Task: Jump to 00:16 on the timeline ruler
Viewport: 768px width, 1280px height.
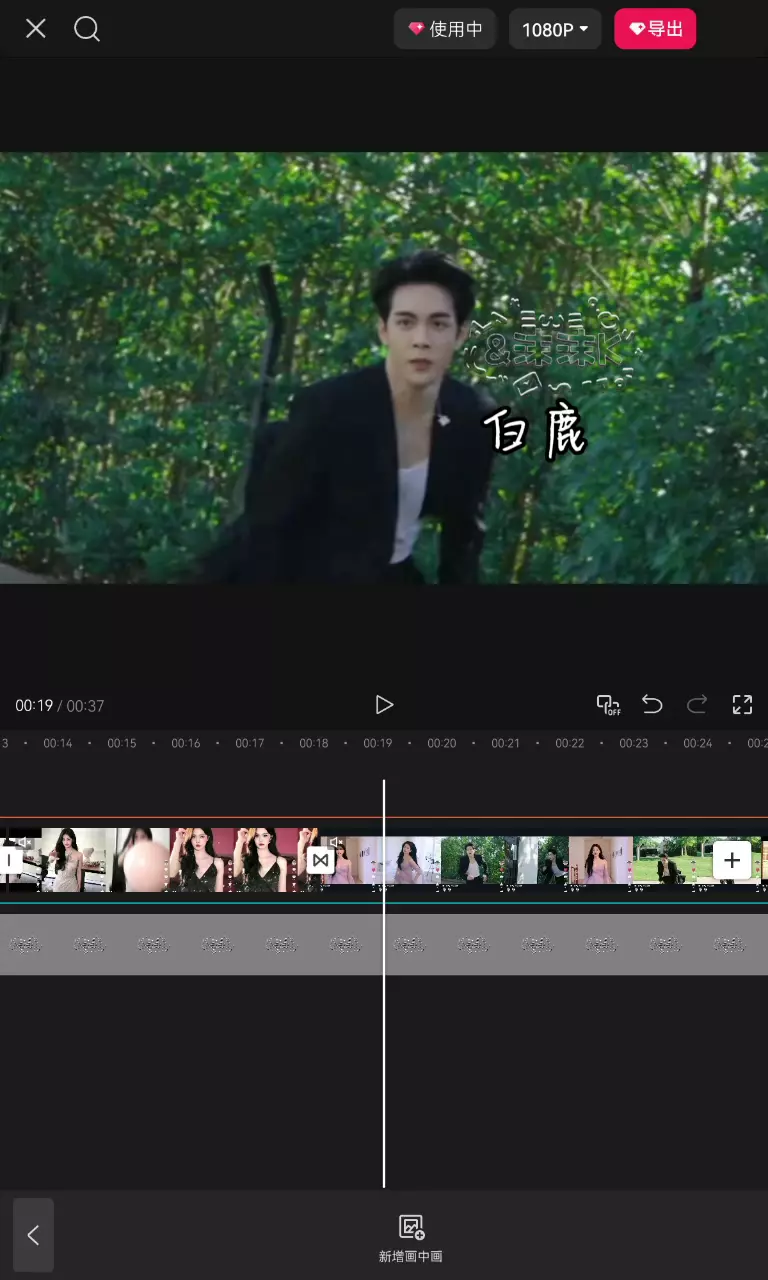Action: [186, 744]
